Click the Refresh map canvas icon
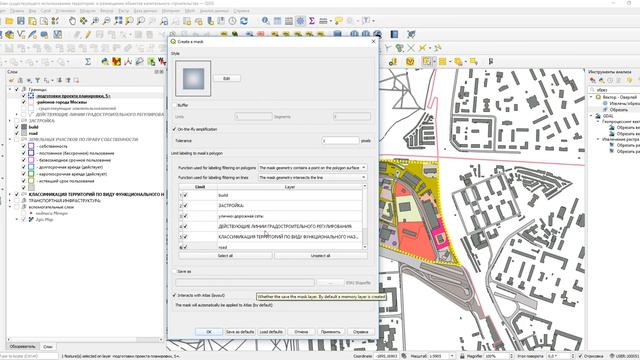 (x=244, y=21)
